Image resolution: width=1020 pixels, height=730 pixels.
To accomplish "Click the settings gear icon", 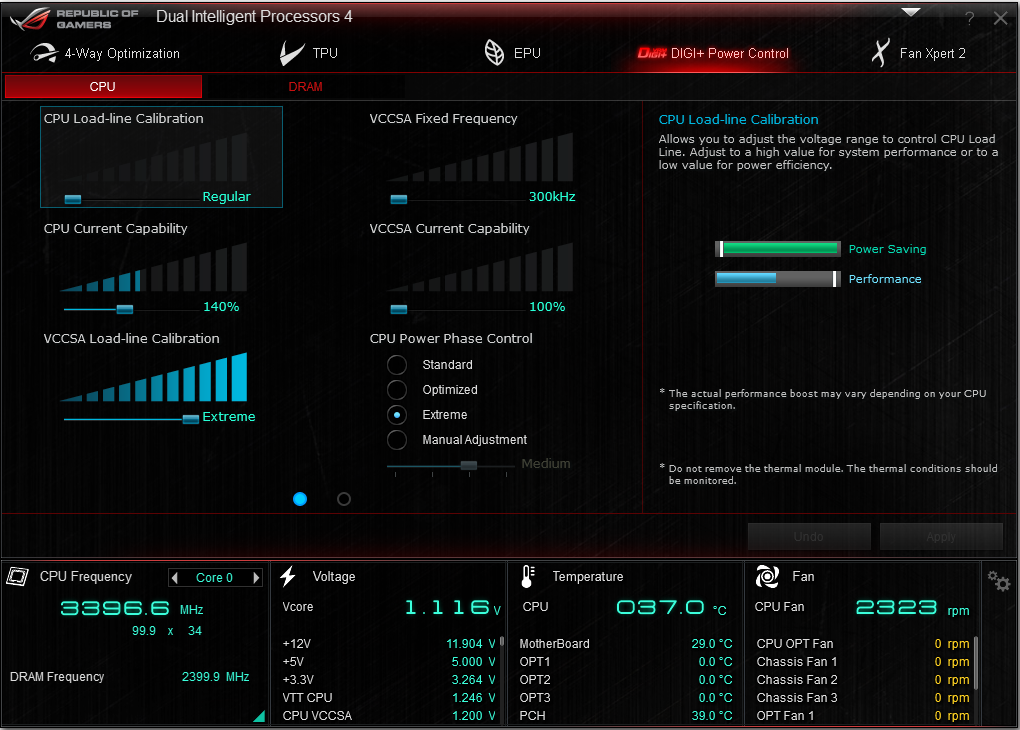I will click(998, 581).
